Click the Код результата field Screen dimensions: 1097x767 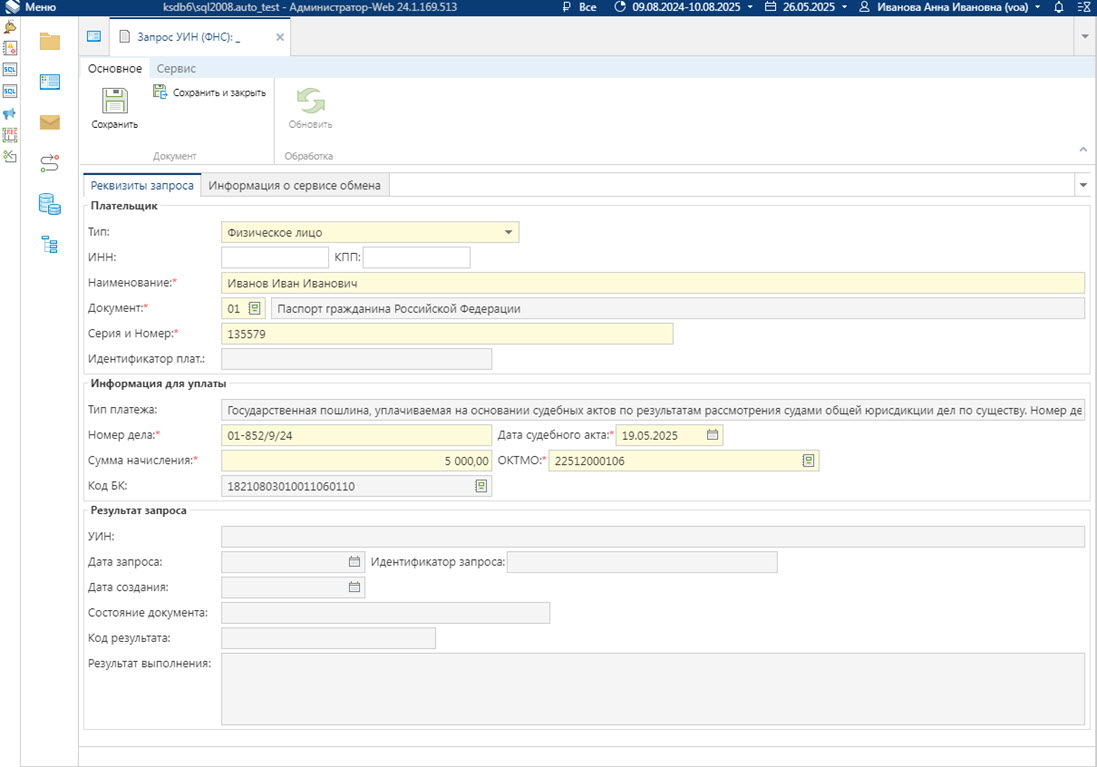pos(328,638)
